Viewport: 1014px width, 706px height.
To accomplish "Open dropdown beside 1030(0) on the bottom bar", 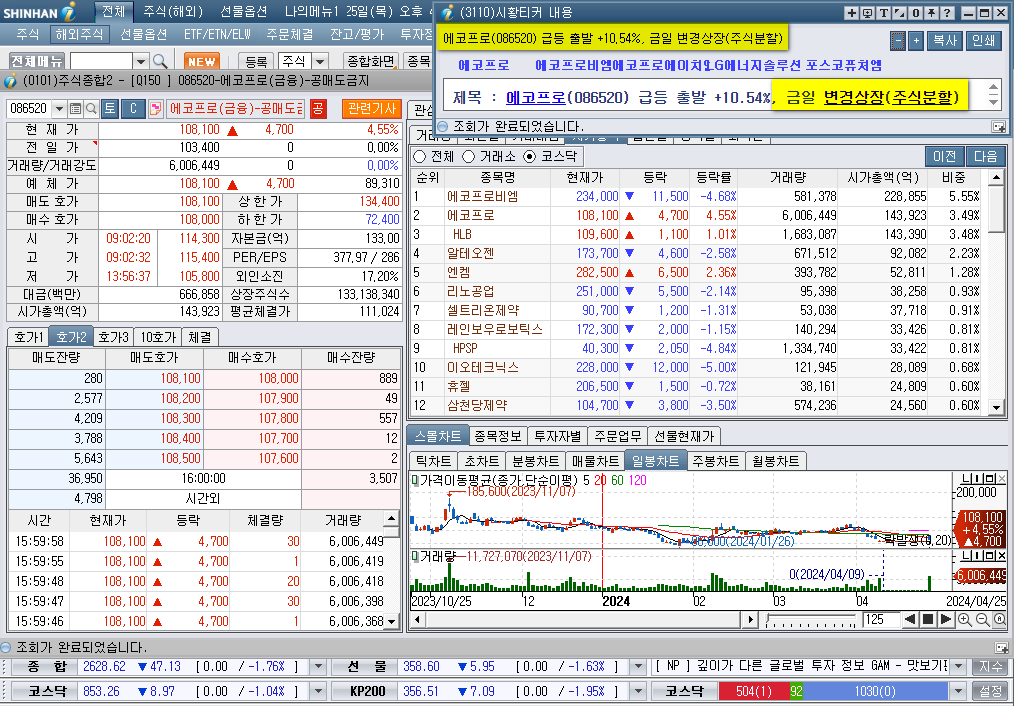I will (x=958, y=691).
